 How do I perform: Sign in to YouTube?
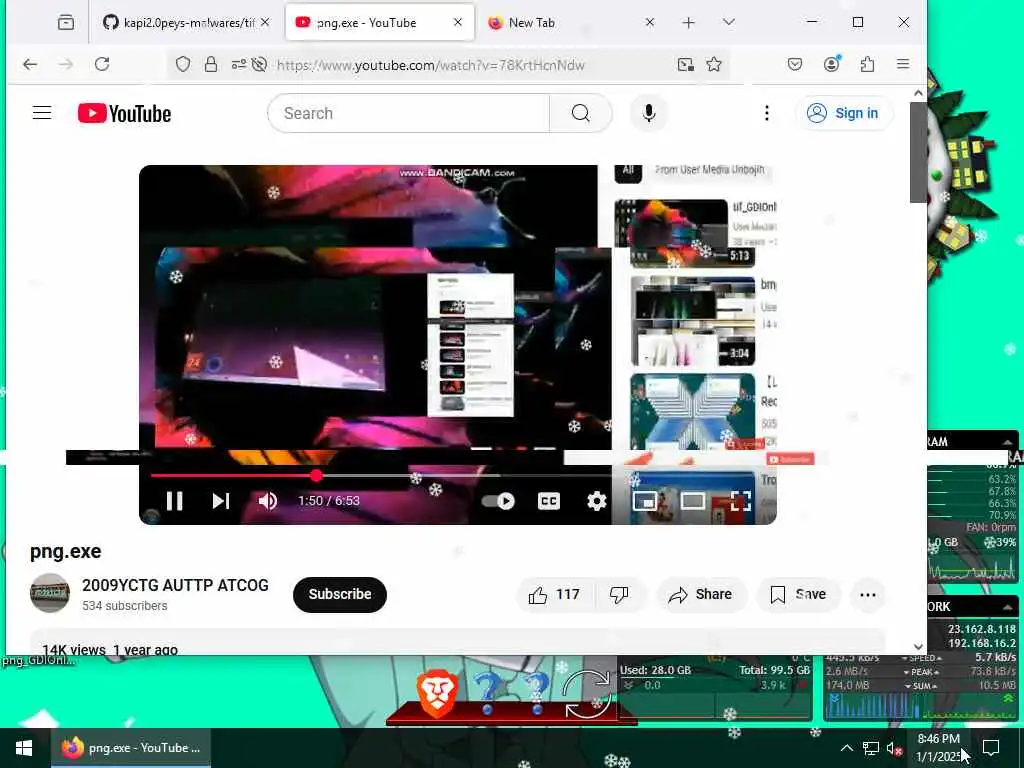tap(844, 113)
